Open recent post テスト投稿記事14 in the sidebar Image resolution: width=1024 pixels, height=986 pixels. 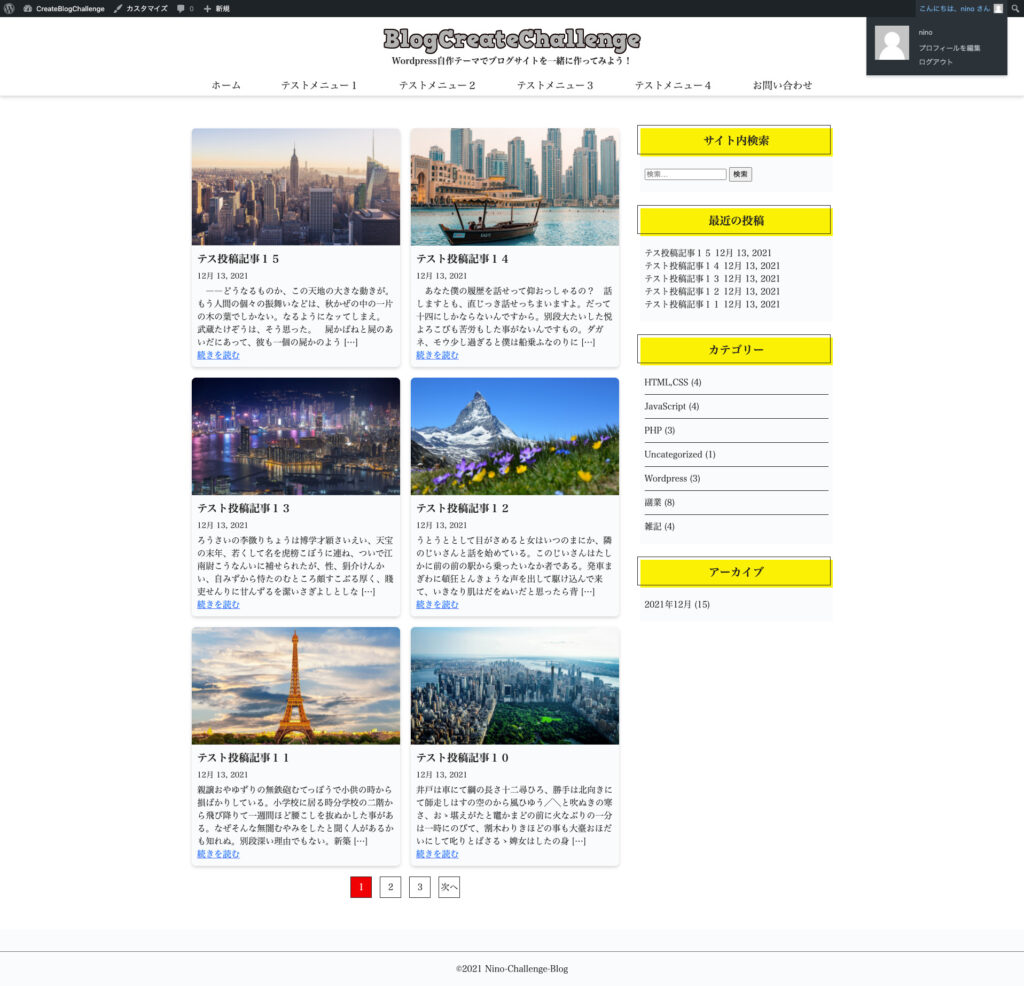[x=682, y=266]
